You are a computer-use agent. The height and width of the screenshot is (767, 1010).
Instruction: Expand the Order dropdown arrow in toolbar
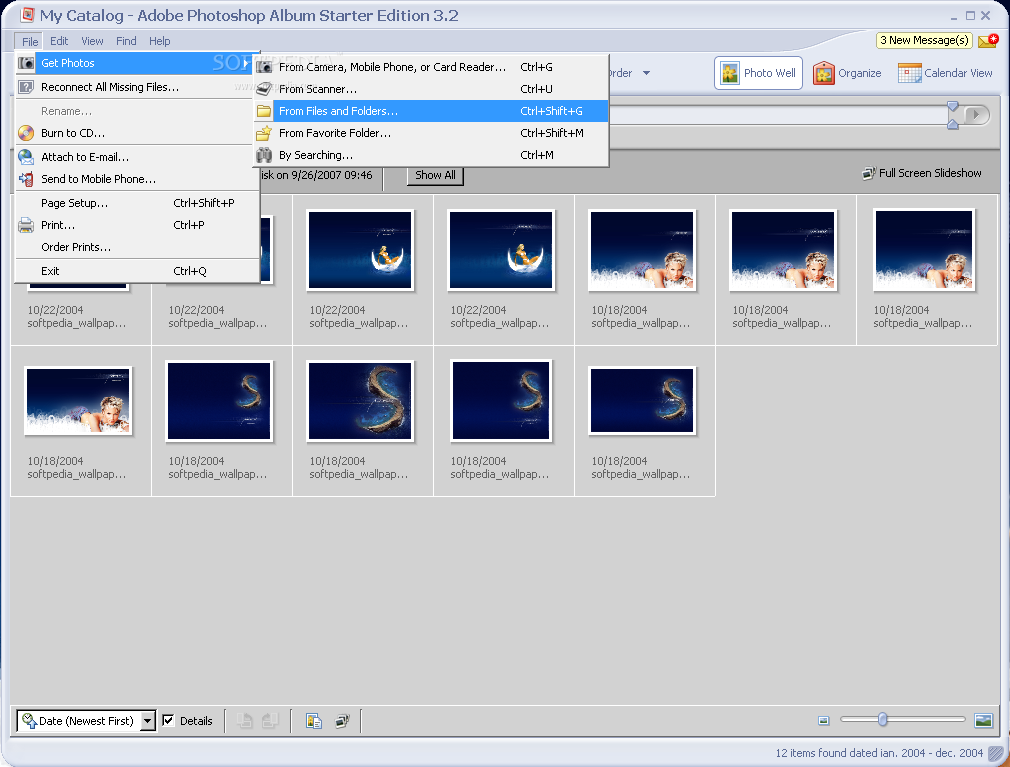646,73
